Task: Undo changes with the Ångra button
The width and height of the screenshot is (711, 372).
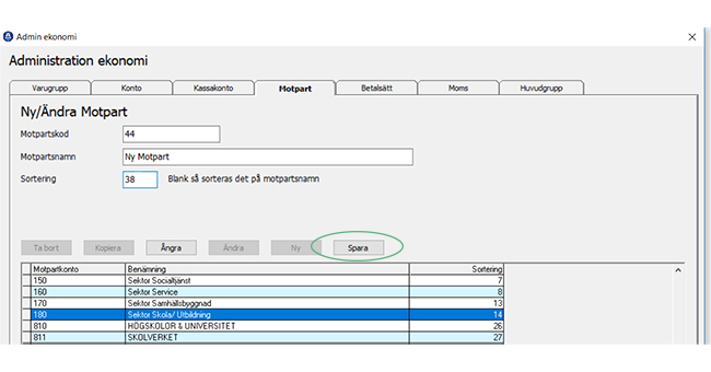Action: click(171, 248)
